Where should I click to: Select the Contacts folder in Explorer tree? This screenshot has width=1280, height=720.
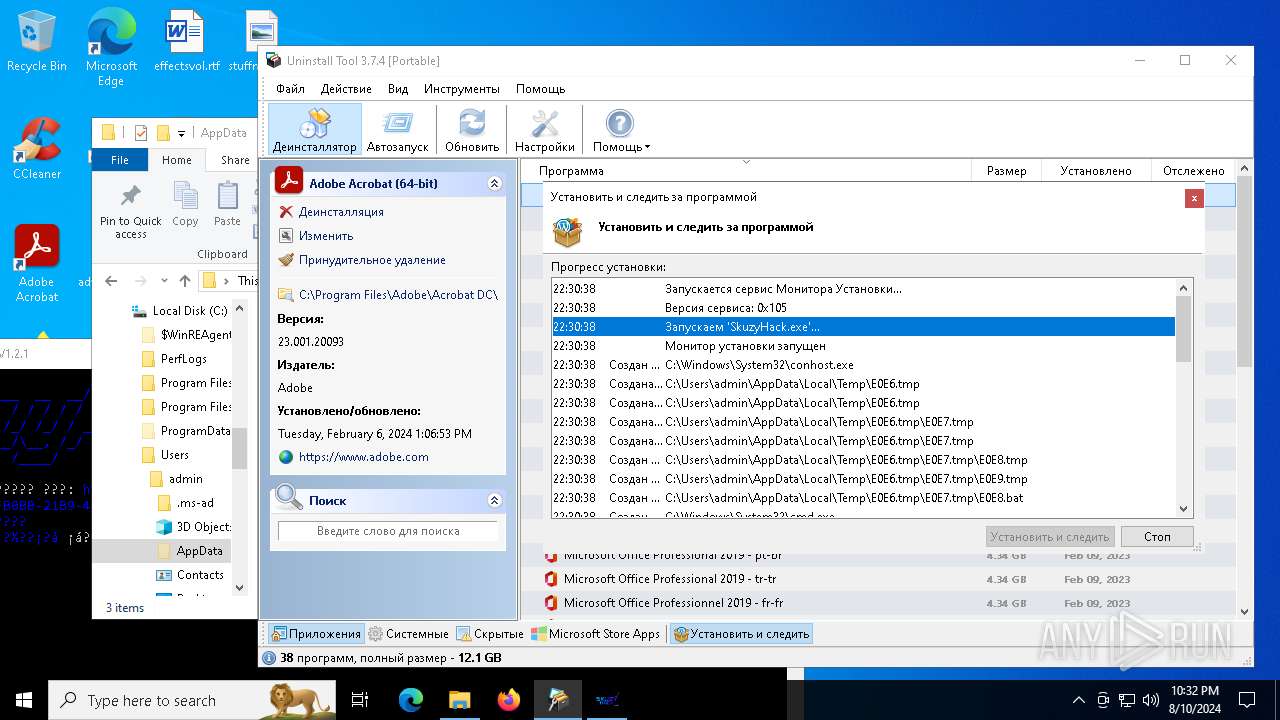(189, 575)
